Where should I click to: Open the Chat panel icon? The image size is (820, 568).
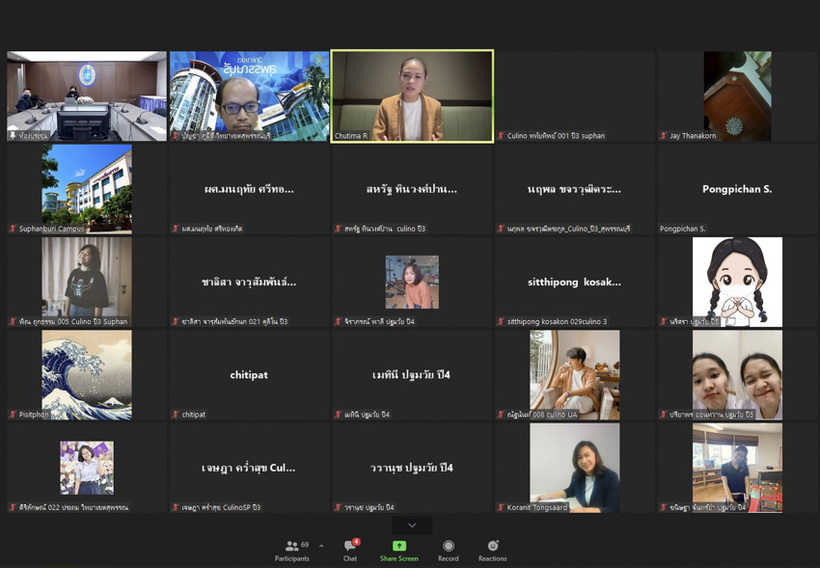349,546
